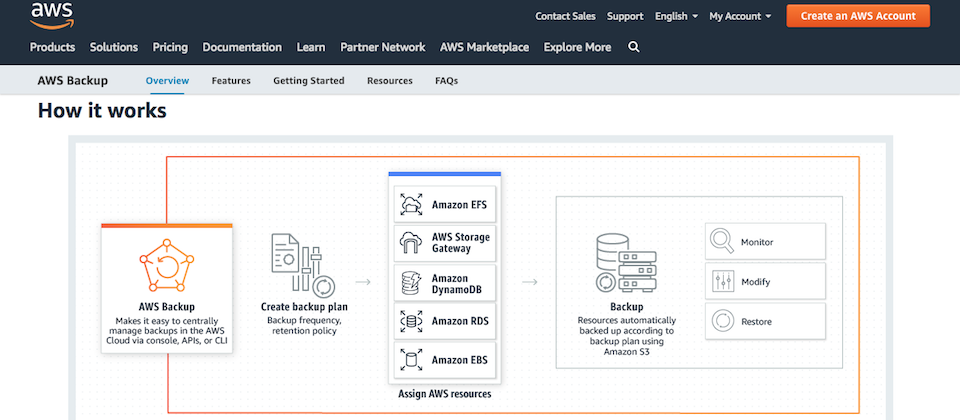This screenshot has width=960, height=420.
Task: Click the Restore circular arrow icon
Action: 722,321
